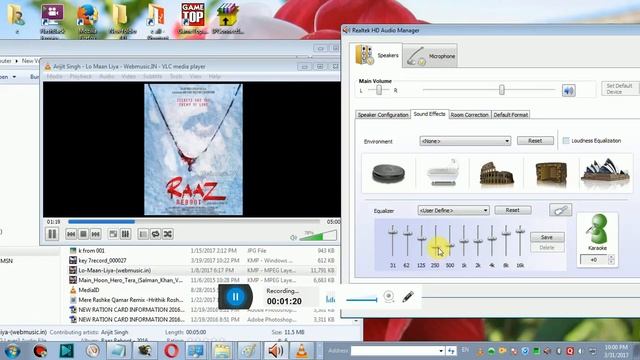Switch to Speaker Configuration tab
The image size is (640, 360).
point(383,115)
